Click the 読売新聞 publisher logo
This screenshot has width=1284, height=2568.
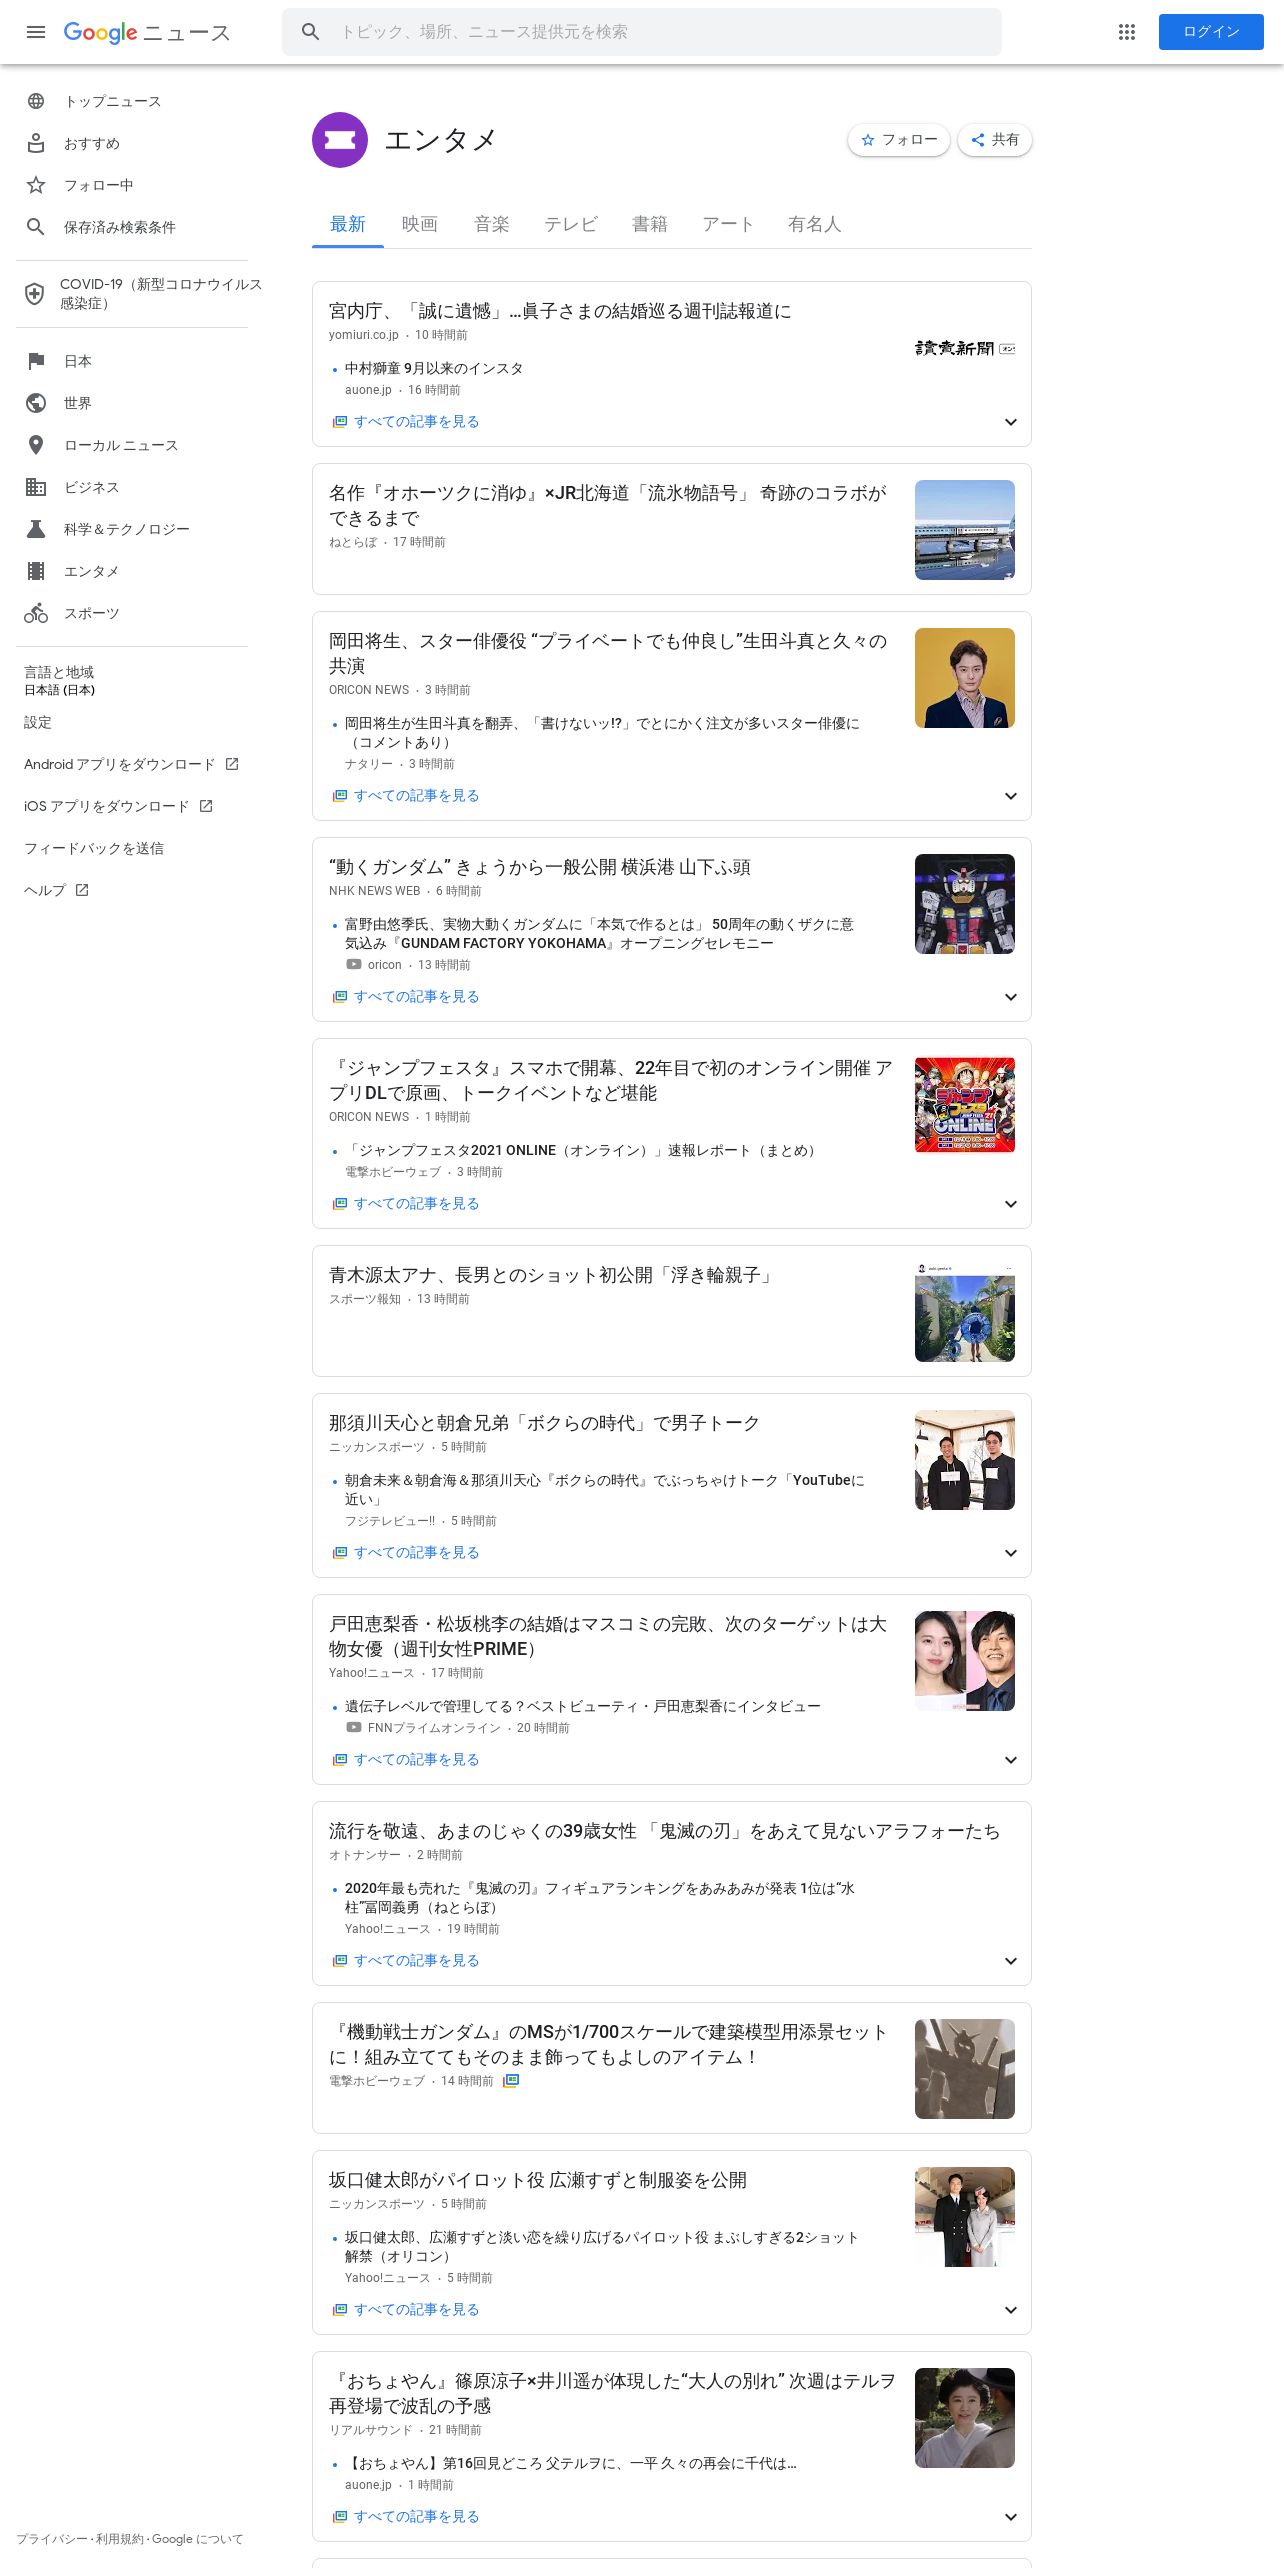coord(965,348)
